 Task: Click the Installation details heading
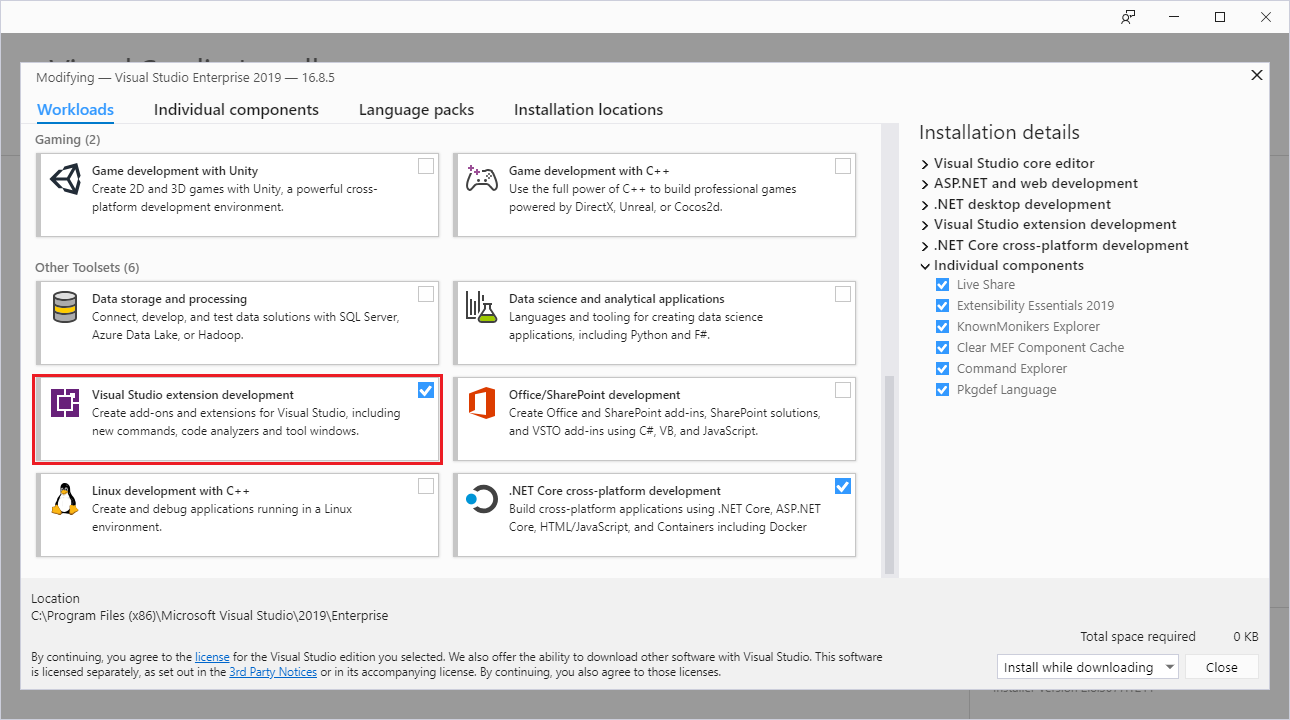pyautogui.click(x=999, y=133)
